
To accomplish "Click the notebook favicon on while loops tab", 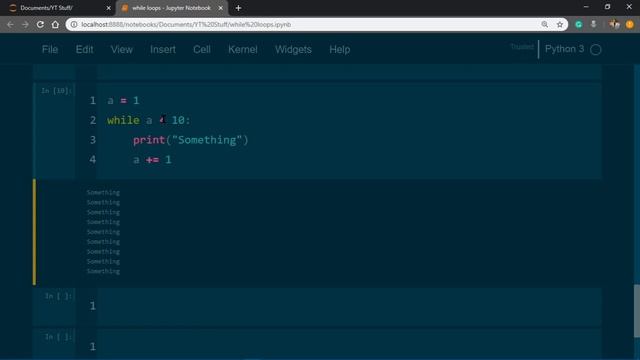I will pos(125,8).
